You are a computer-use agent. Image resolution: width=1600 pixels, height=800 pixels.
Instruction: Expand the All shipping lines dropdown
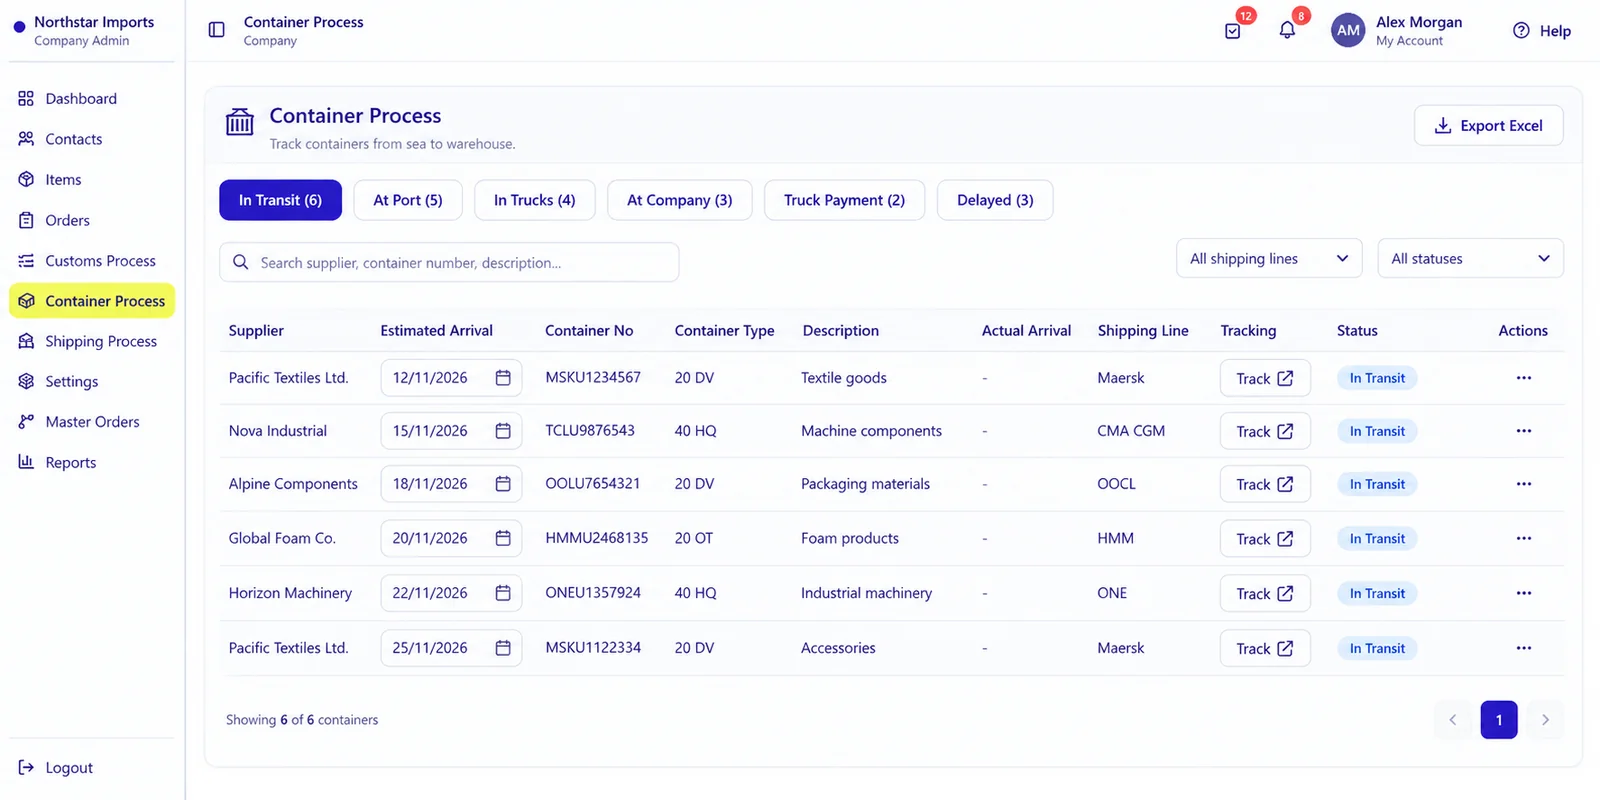click(1269, 259)
